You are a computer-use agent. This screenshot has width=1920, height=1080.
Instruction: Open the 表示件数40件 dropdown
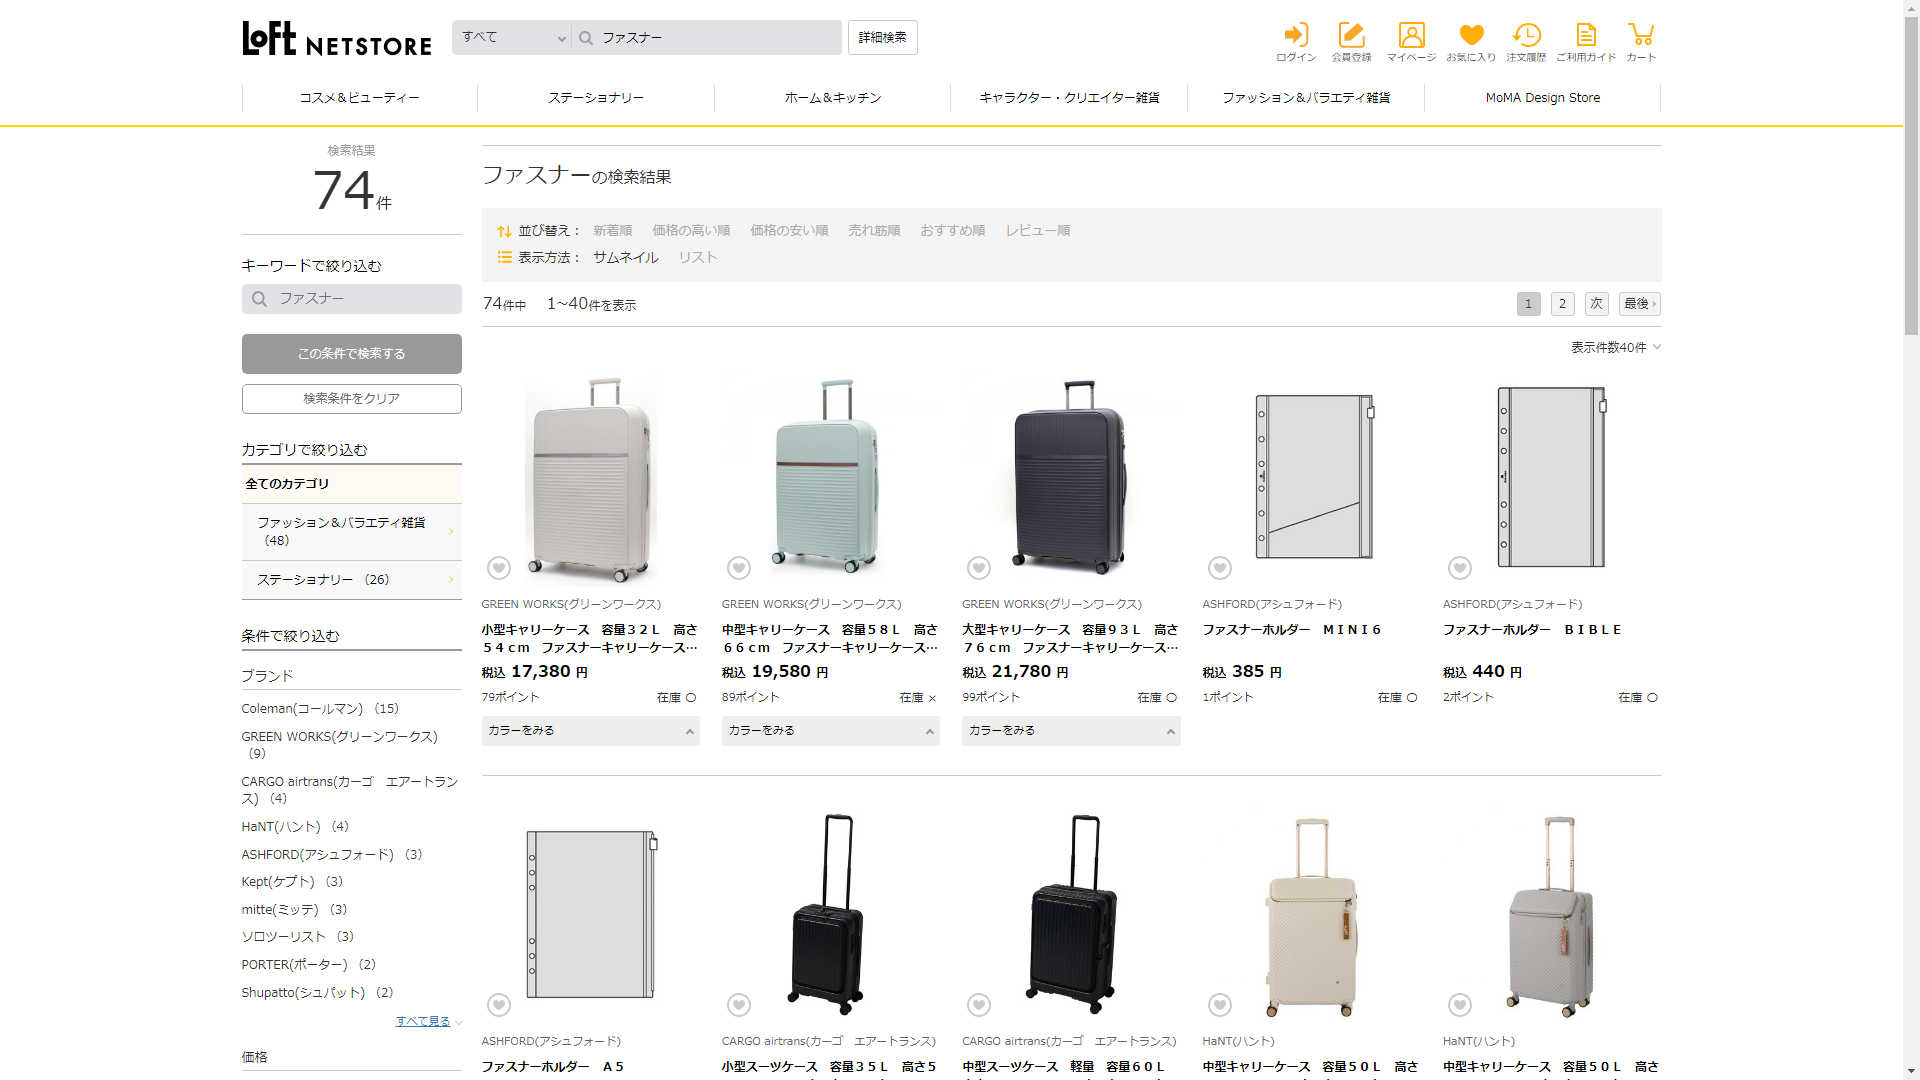(x=1615, y=347)
